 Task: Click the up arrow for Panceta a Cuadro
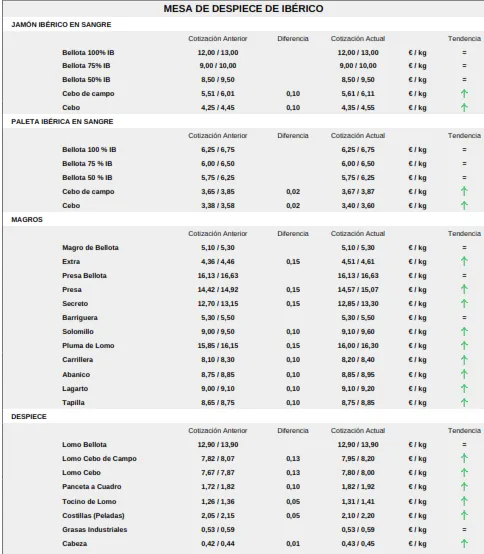464,487
